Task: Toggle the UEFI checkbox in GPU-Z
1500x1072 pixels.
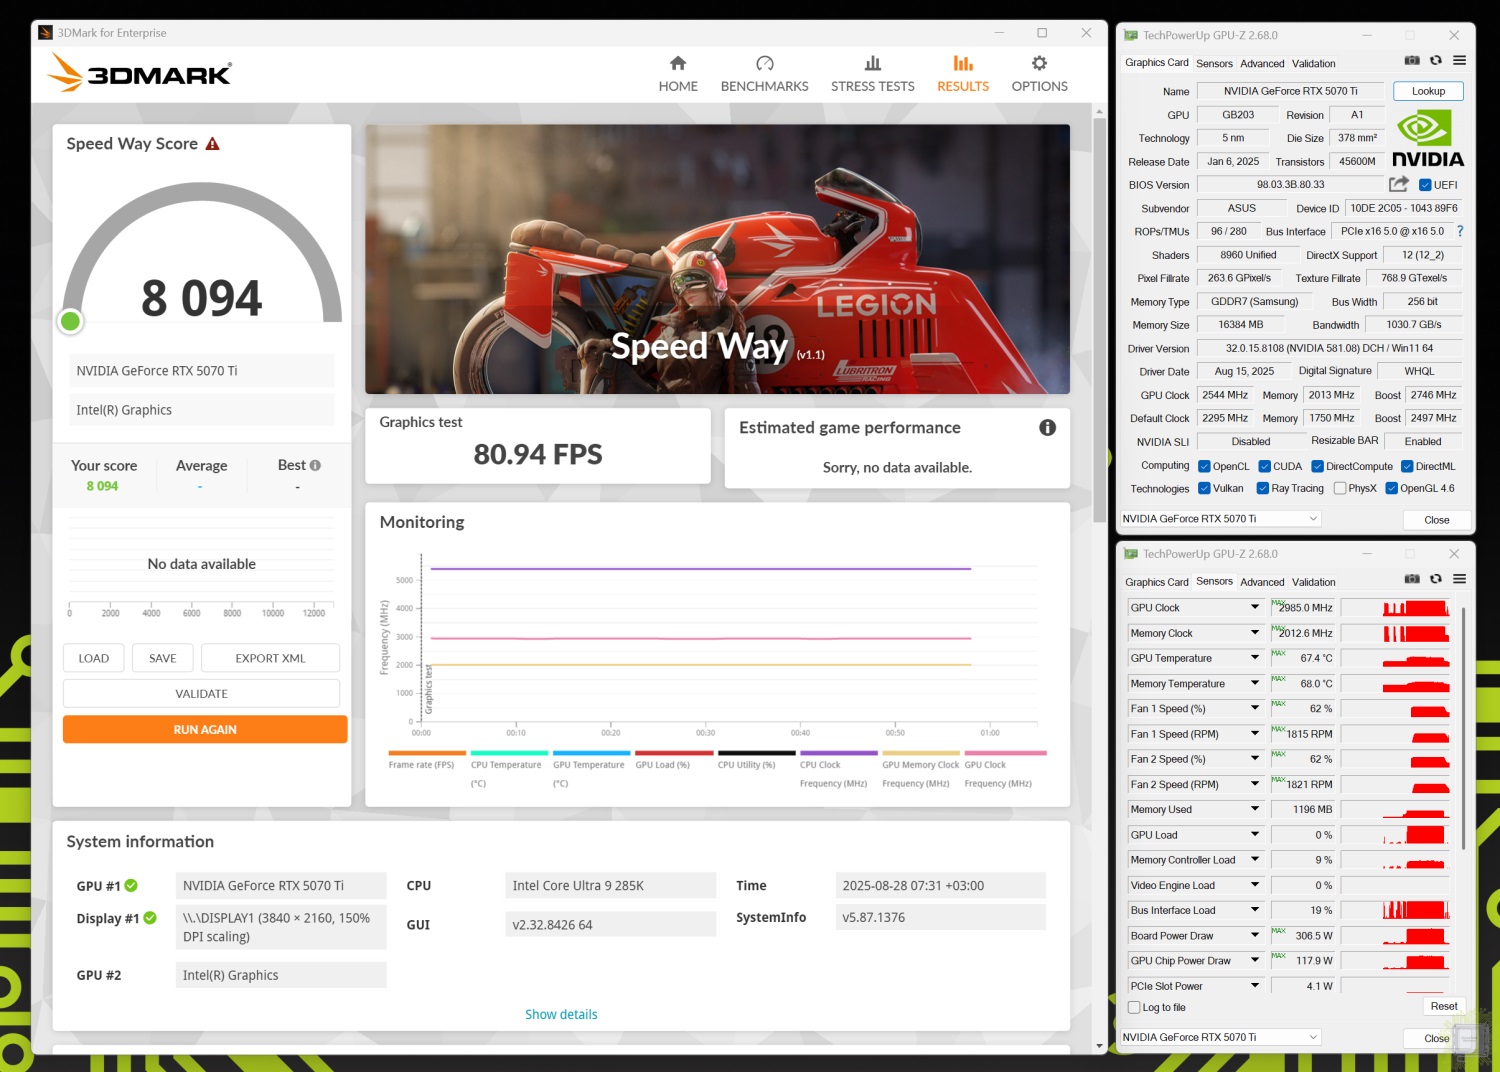Action: click(x=1425, y=185)
